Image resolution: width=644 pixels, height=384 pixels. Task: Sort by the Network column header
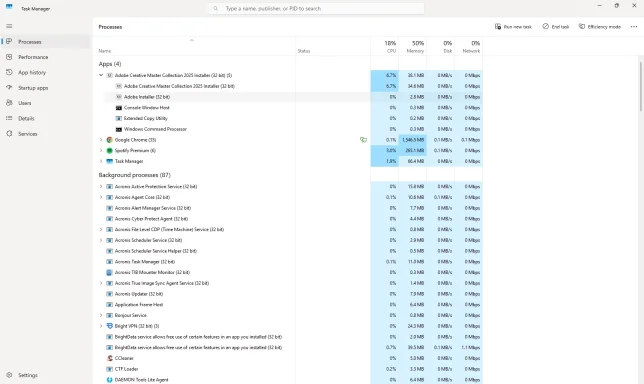coord(468,46)
